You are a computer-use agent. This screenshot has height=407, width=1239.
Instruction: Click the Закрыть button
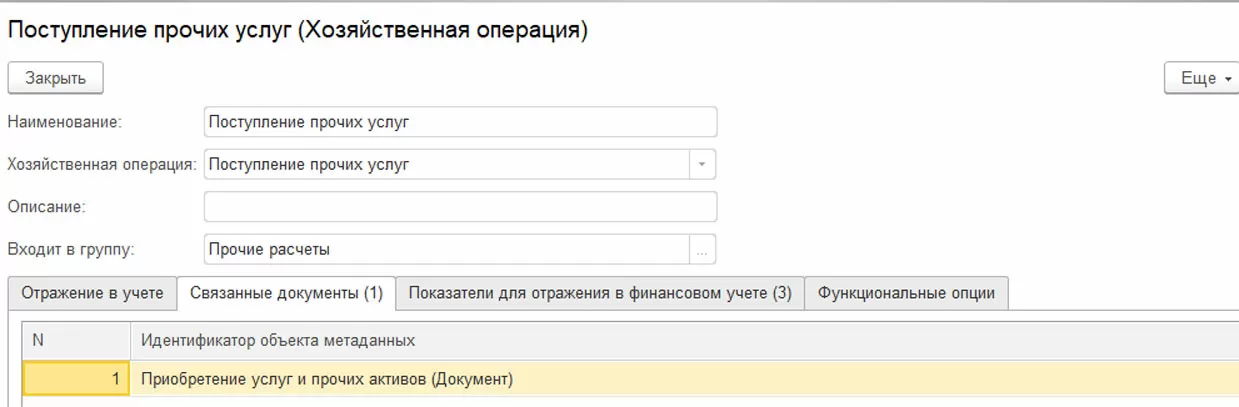[x=56, y=78]
